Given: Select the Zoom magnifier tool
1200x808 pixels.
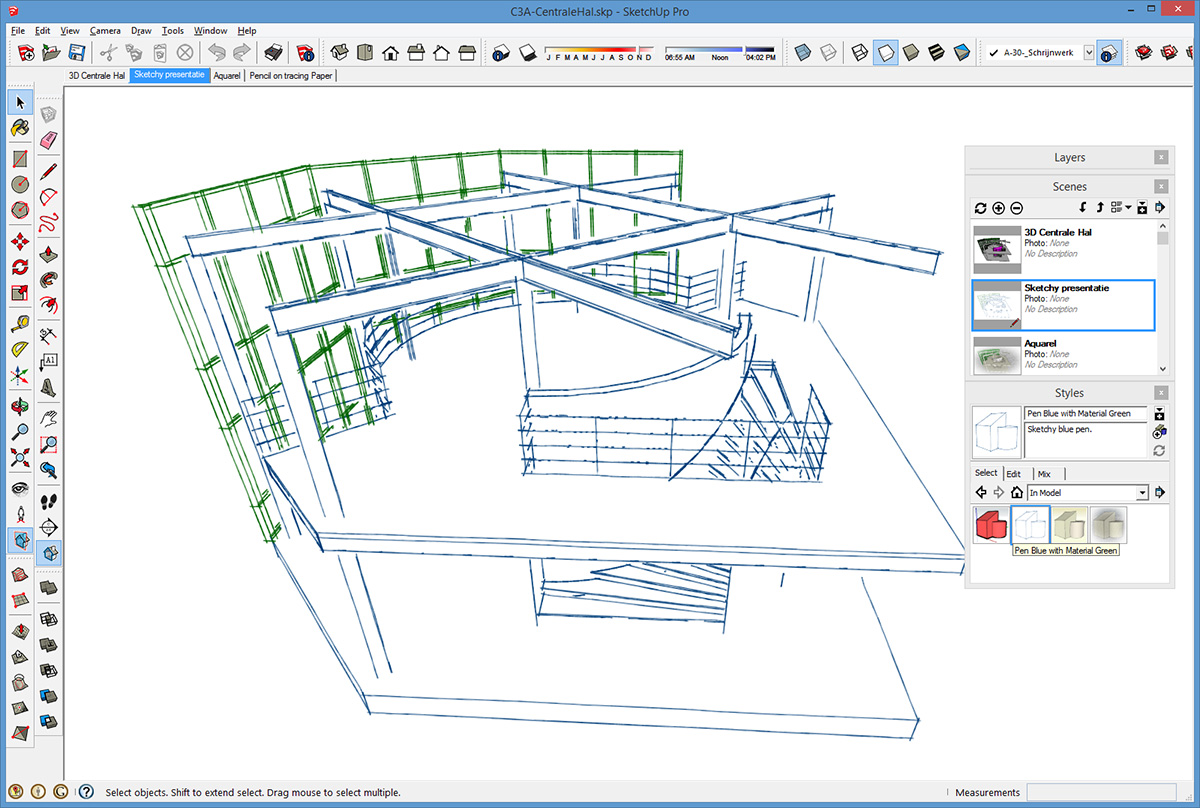Looking at the screenshot, I should [x=20, y=432].
